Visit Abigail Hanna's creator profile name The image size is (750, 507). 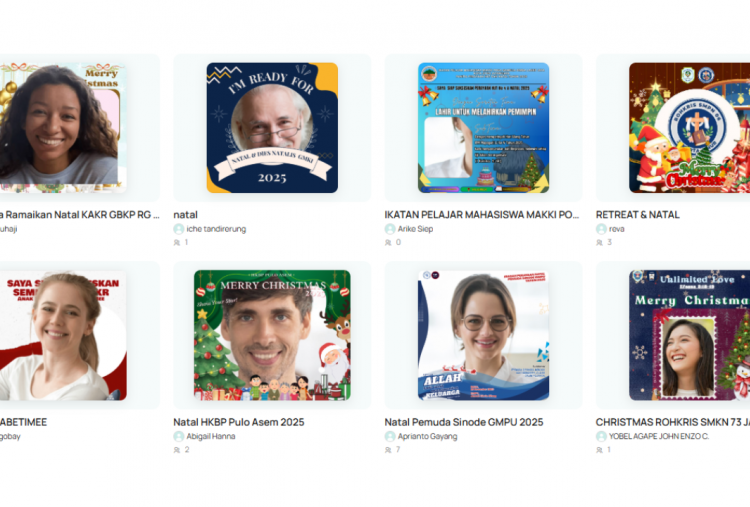point(211,436)
